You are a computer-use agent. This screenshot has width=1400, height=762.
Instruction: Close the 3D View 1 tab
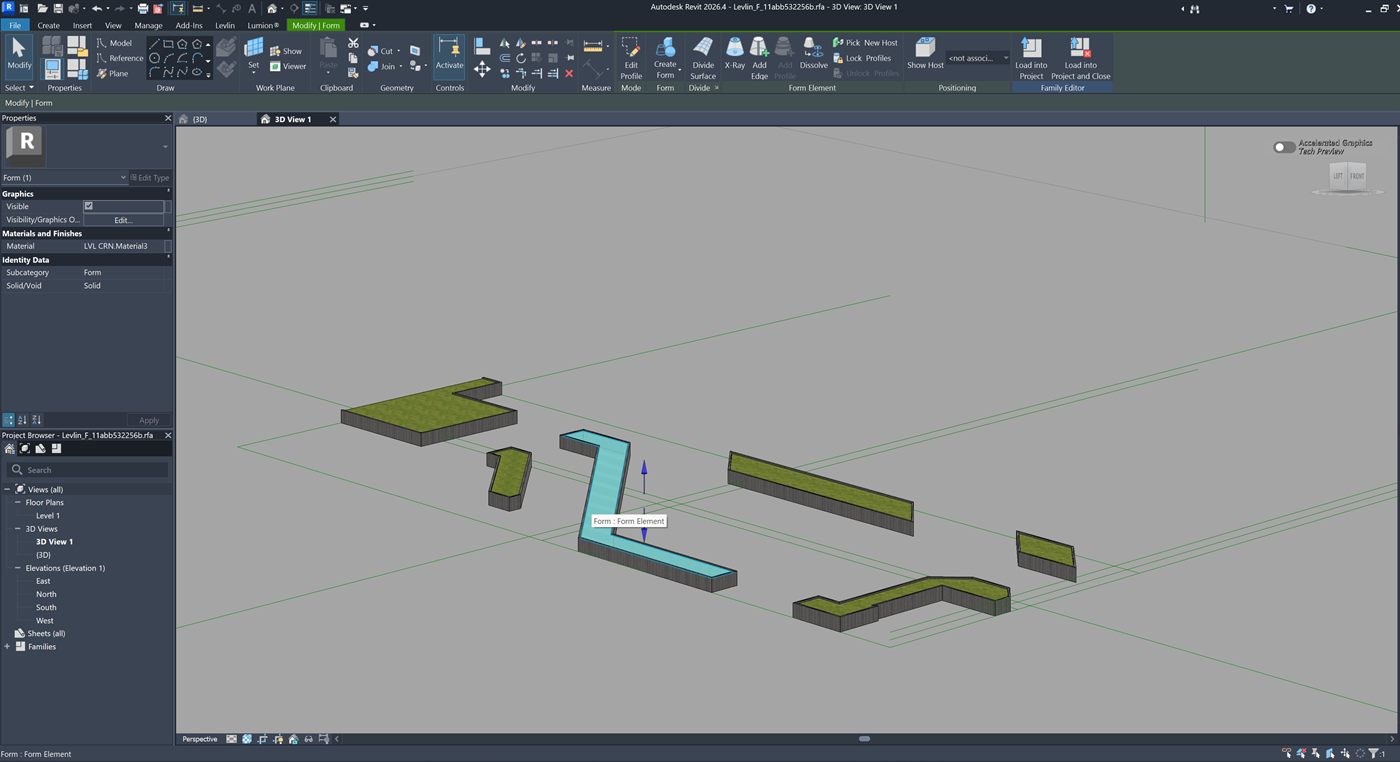(x=333, y=119)
